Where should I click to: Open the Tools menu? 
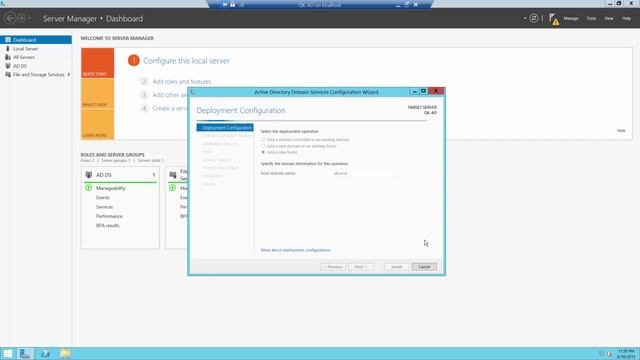pos(591,18)
